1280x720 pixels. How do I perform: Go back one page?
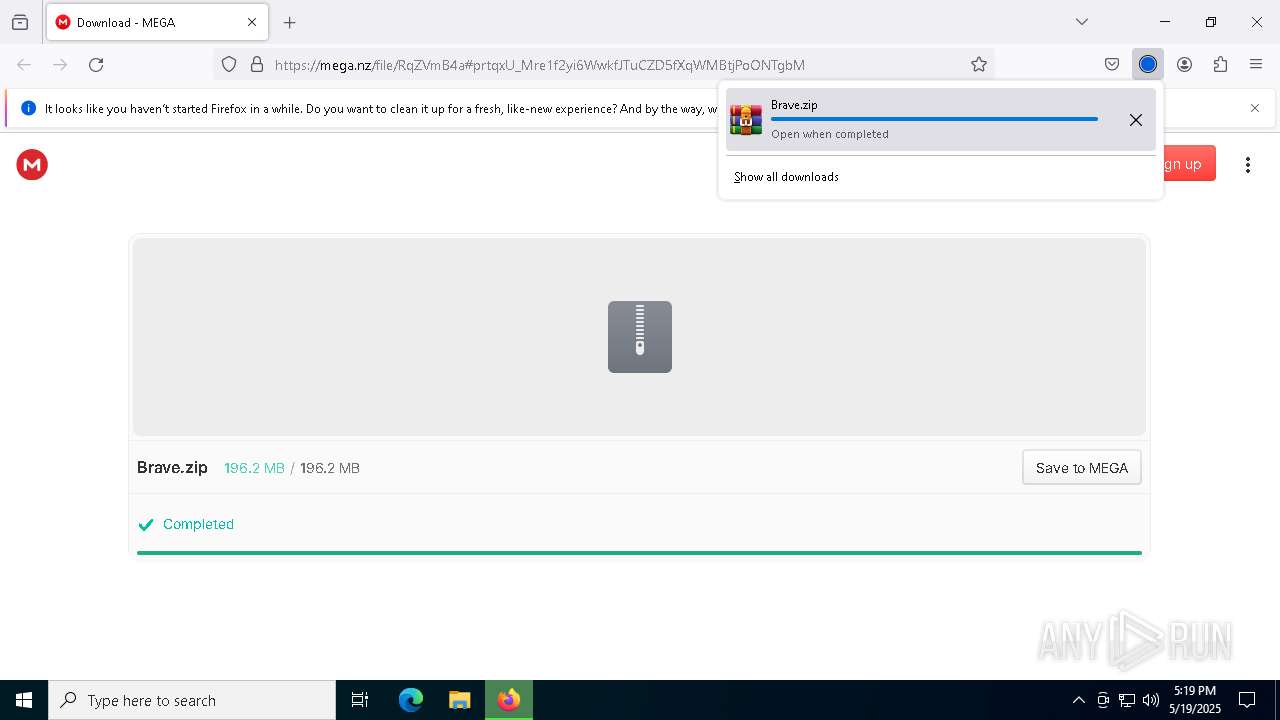click(x=24, y=65)
